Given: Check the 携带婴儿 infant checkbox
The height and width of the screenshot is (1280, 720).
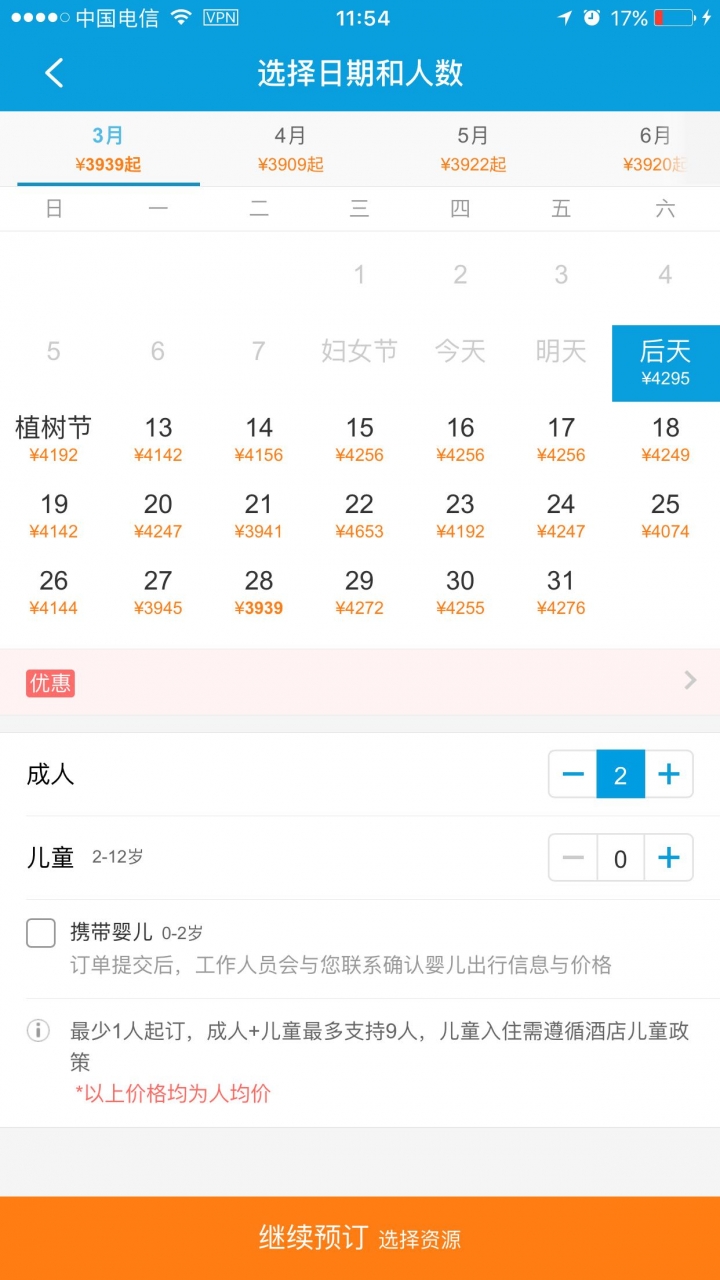Looking at the screenshot, I should pos(41,933).
